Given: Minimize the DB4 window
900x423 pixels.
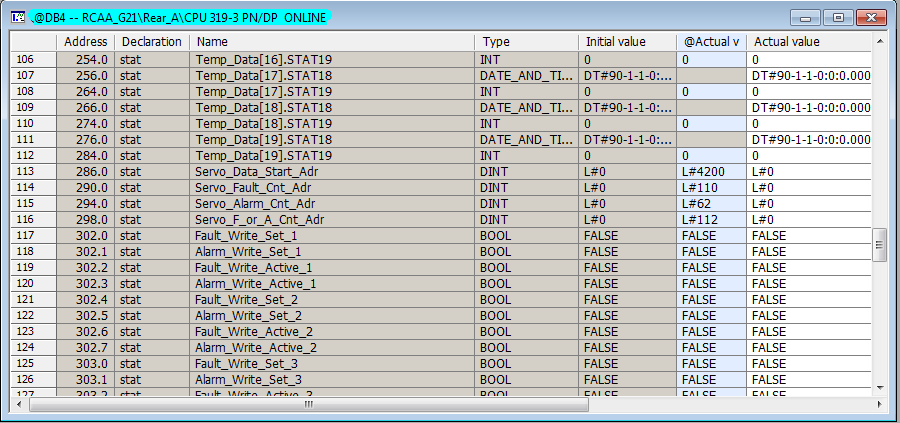Looking at the screenshot, I should [x=805, y=18].
